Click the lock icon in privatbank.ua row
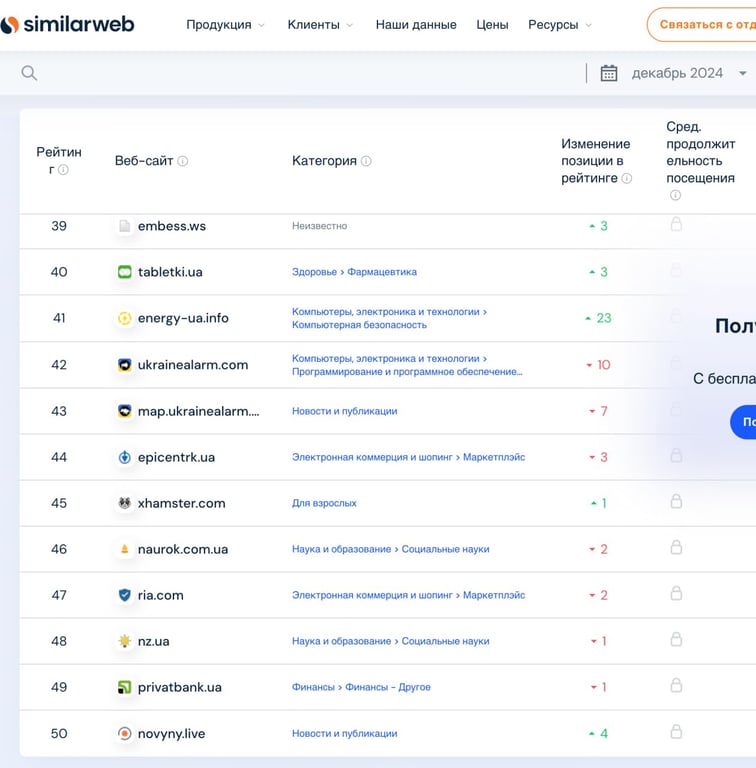Viewport: 756px width, 768px height. coord(676,685)
